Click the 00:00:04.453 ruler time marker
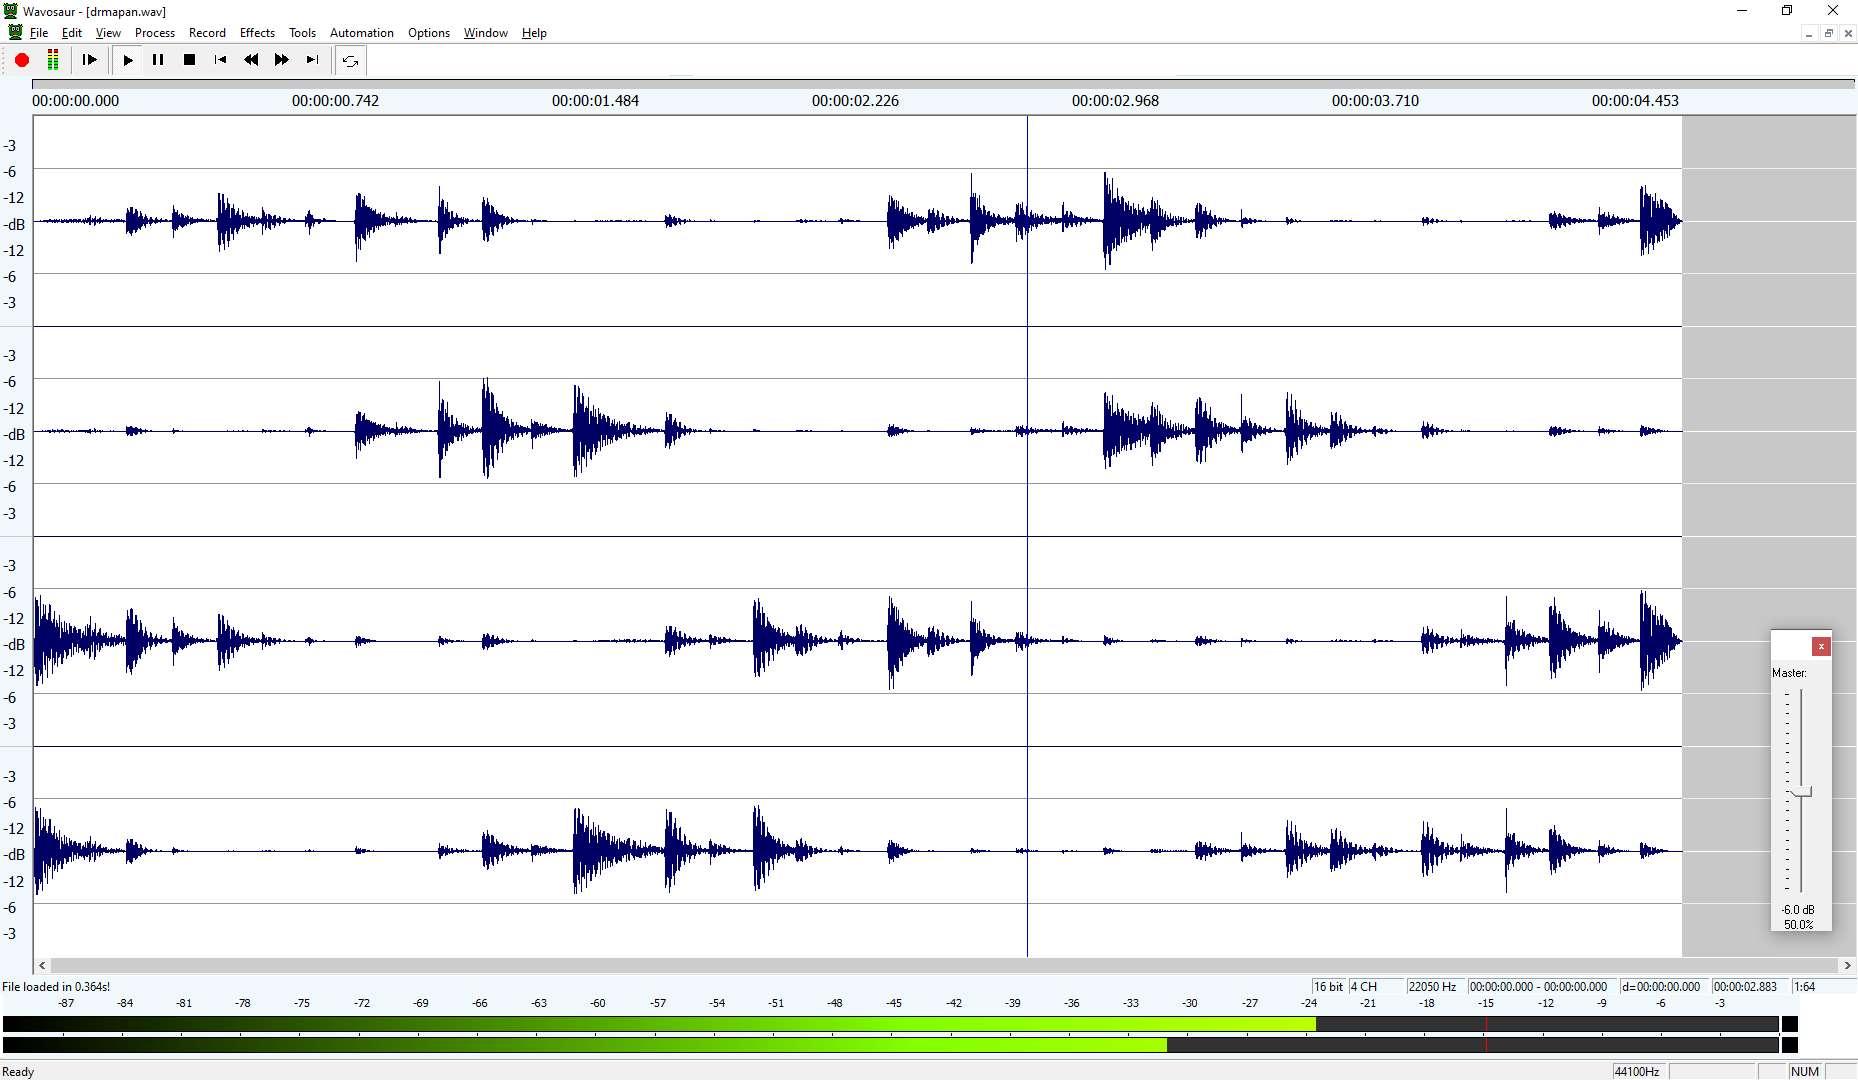This screenshot has width=1858, height=1080. (1635, 101)
